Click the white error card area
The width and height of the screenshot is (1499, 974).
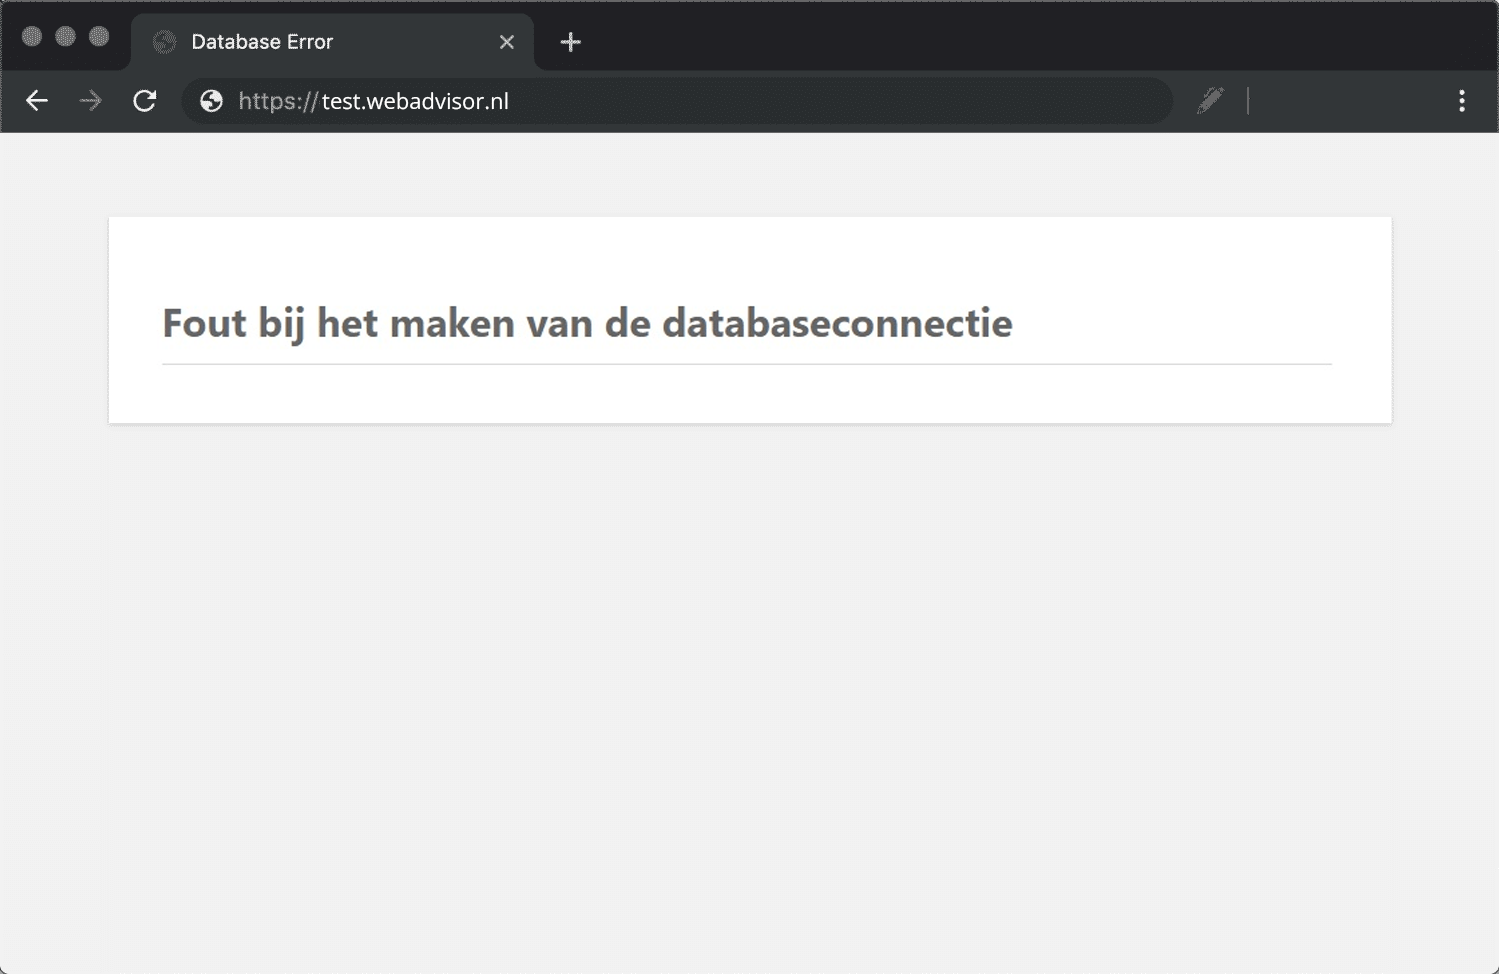coord(750,400)
